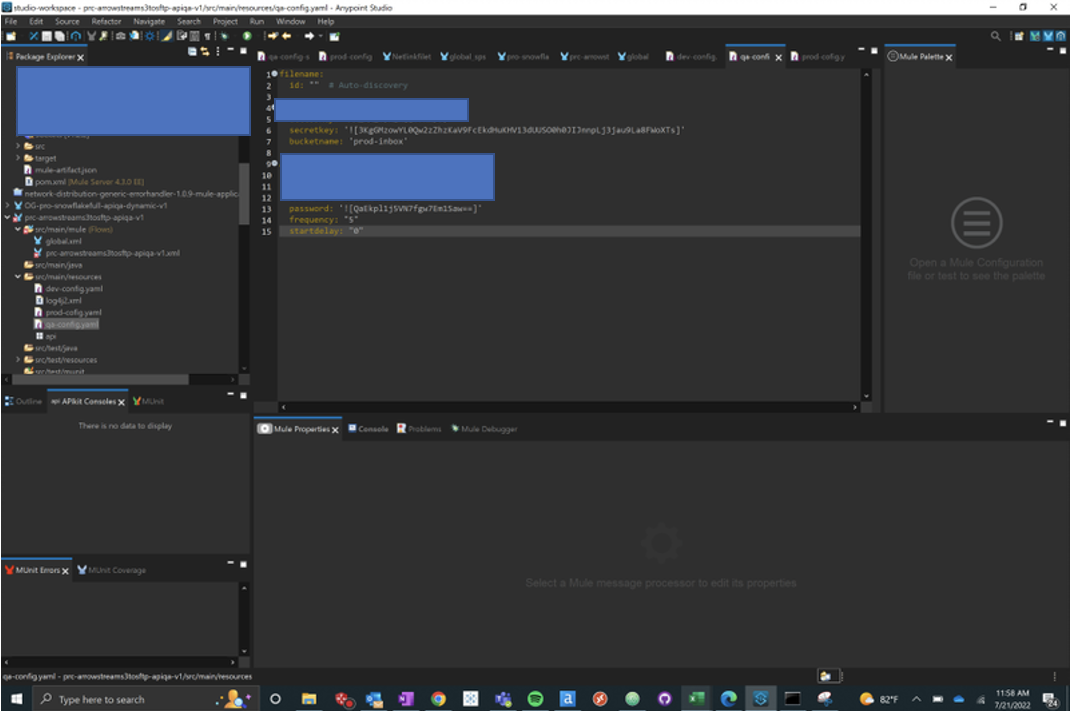Minimize the Package Explorer panel
1071x711 pixels.
[230, 50]
